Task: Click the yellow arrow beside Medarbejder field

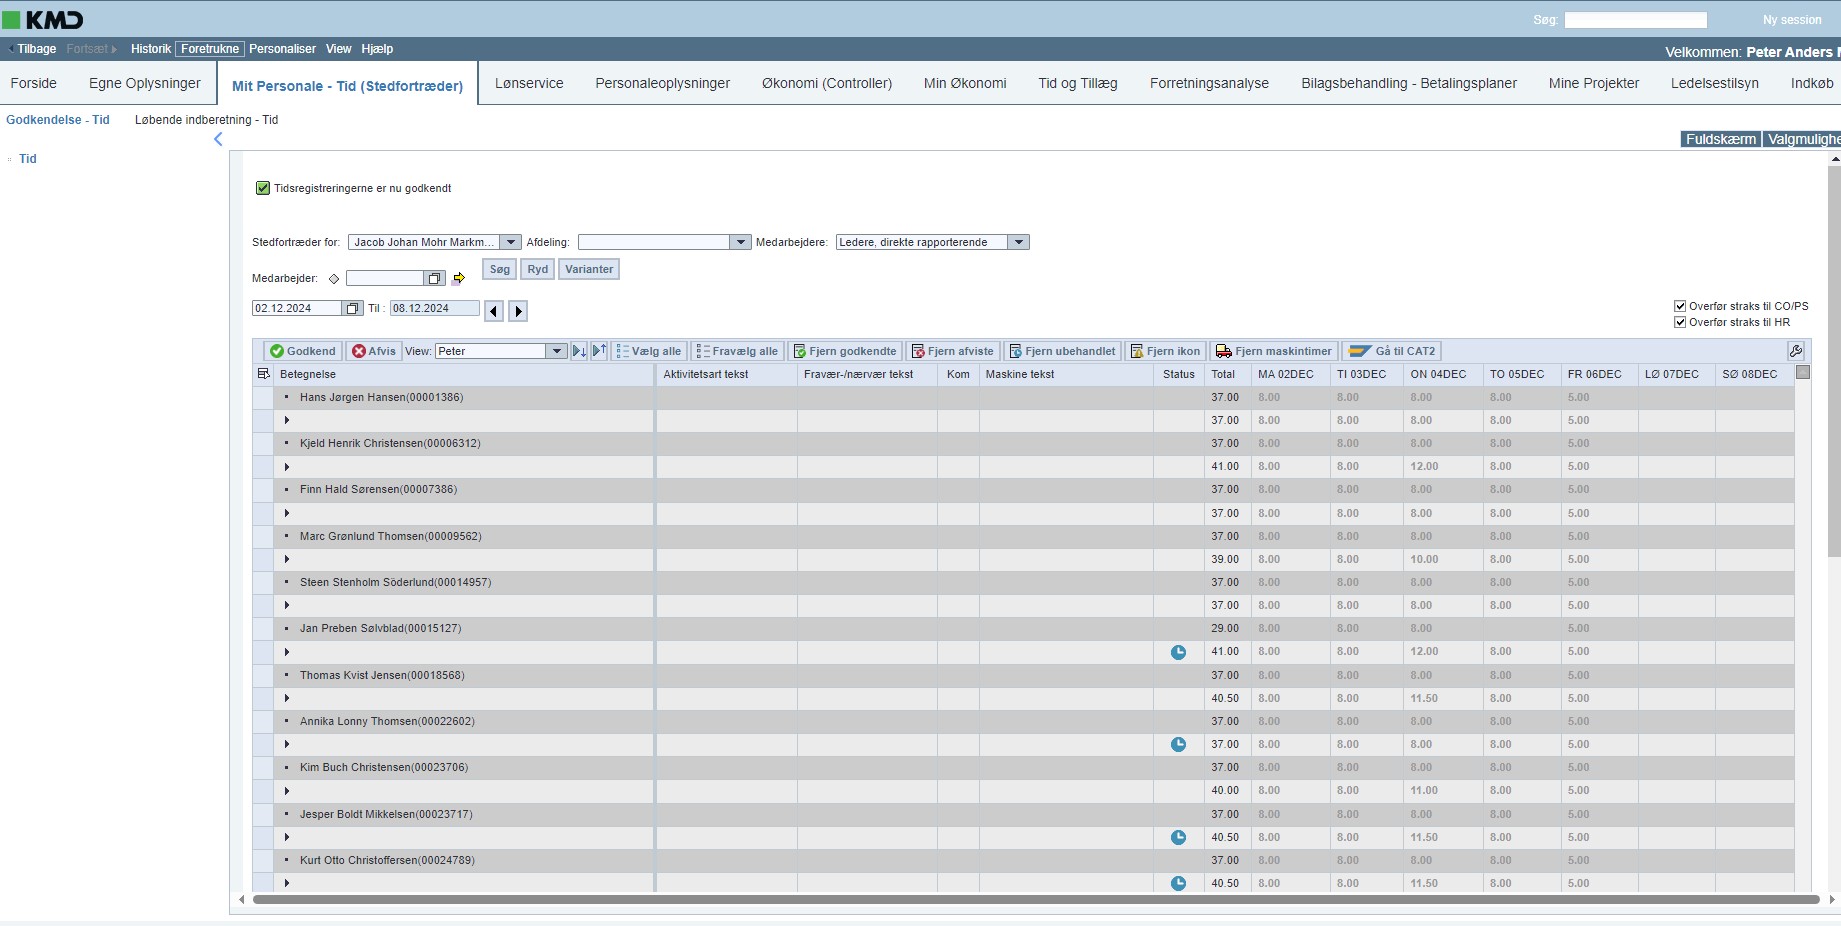Action: click(459, 279)
